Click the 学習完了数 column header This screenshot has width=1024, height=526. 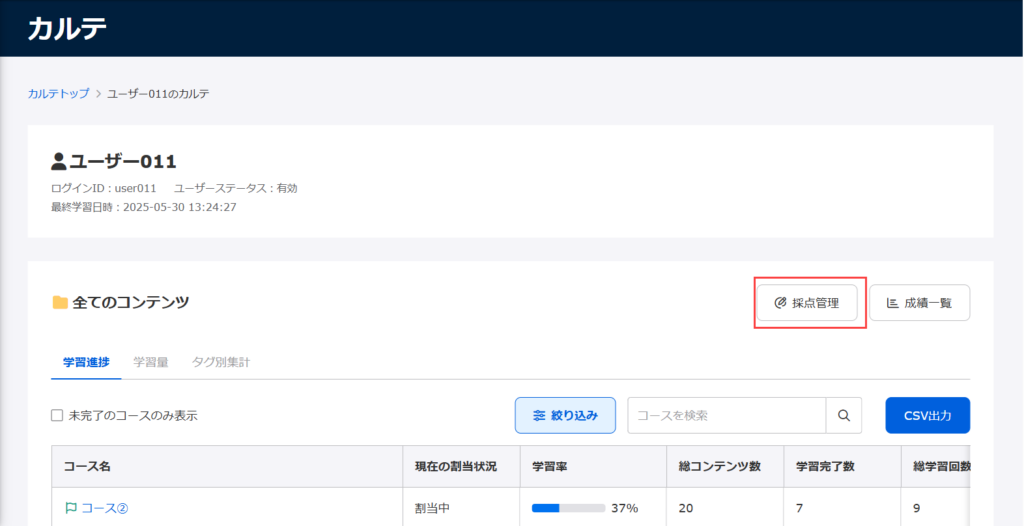click(842, 467)
